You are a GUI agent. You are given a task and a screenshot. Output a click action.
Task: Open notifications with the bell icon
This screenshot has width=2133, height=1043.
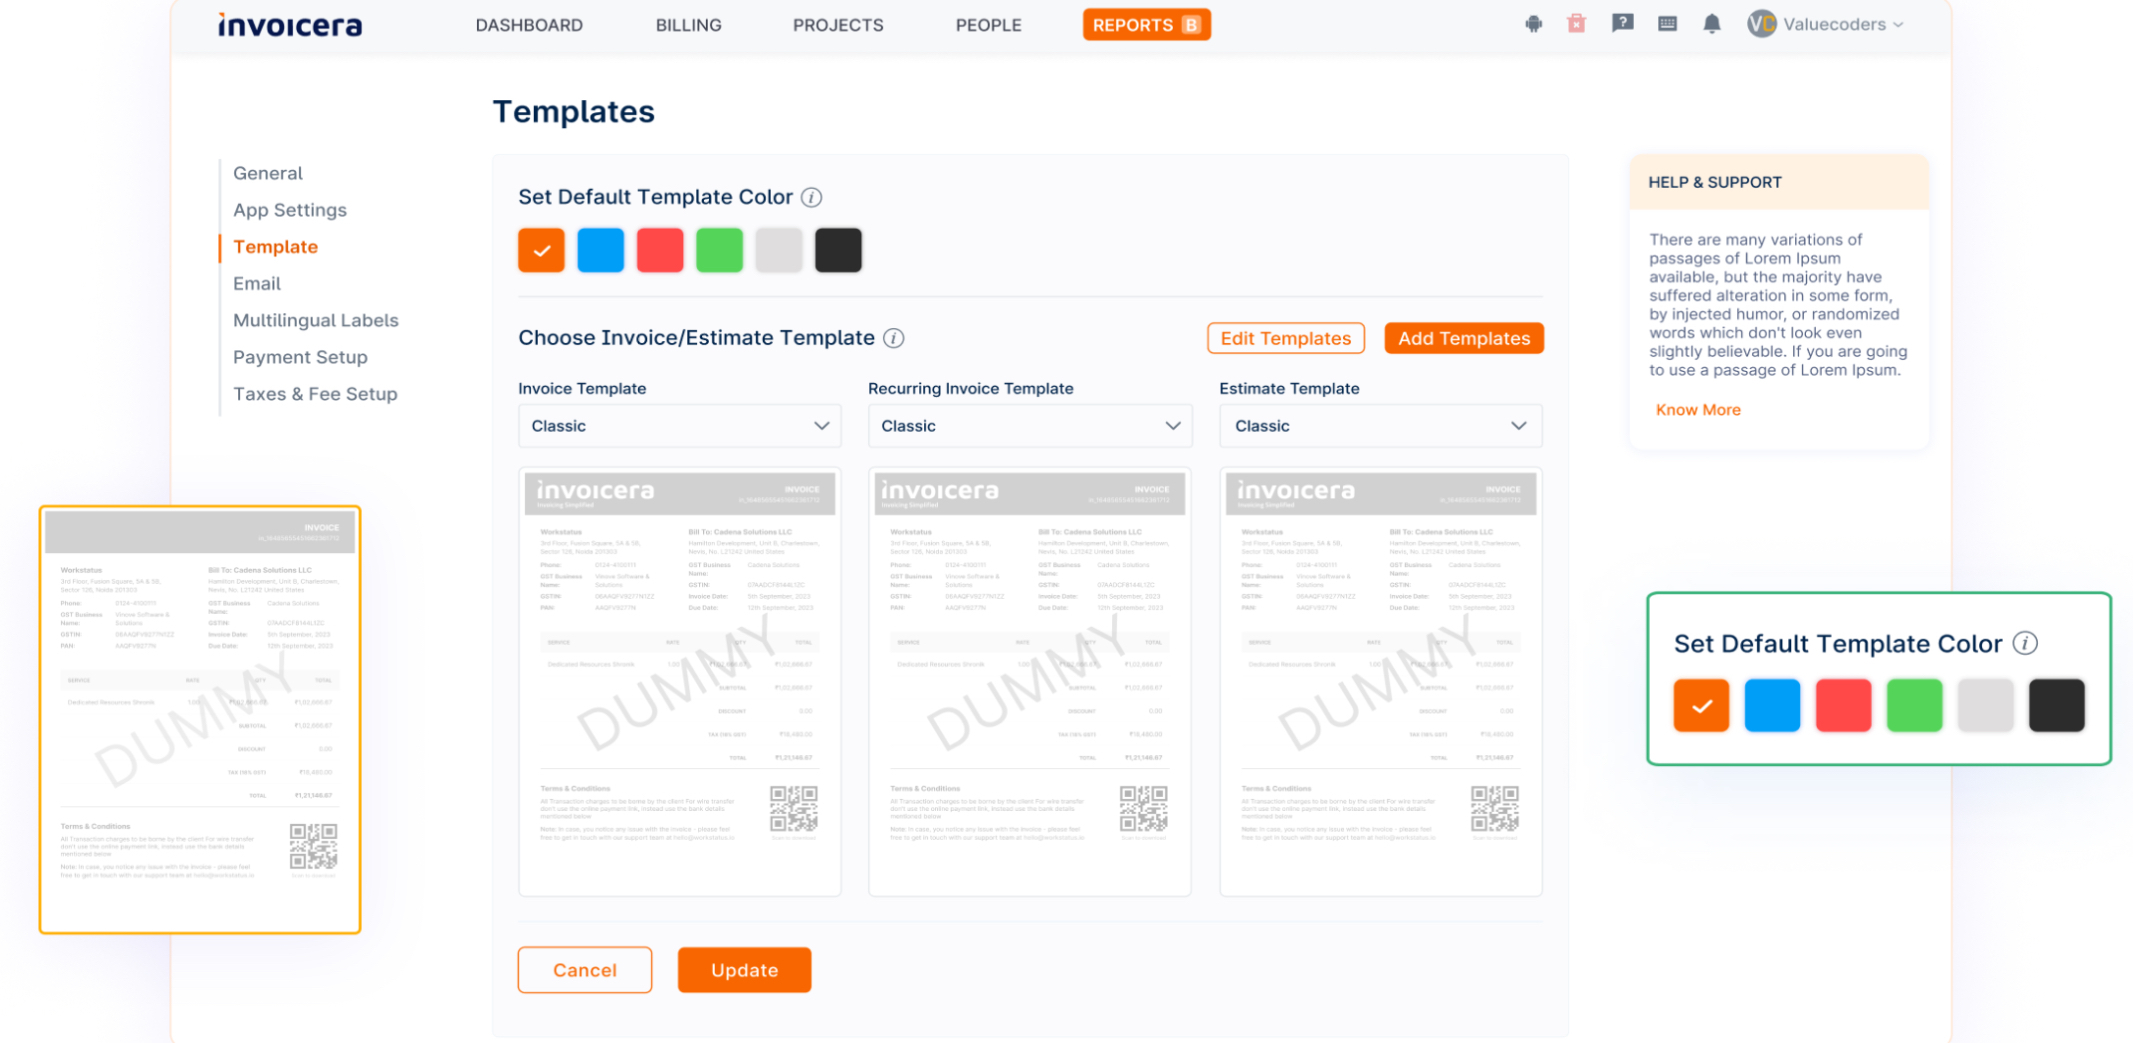click(x=1711, y=24)
